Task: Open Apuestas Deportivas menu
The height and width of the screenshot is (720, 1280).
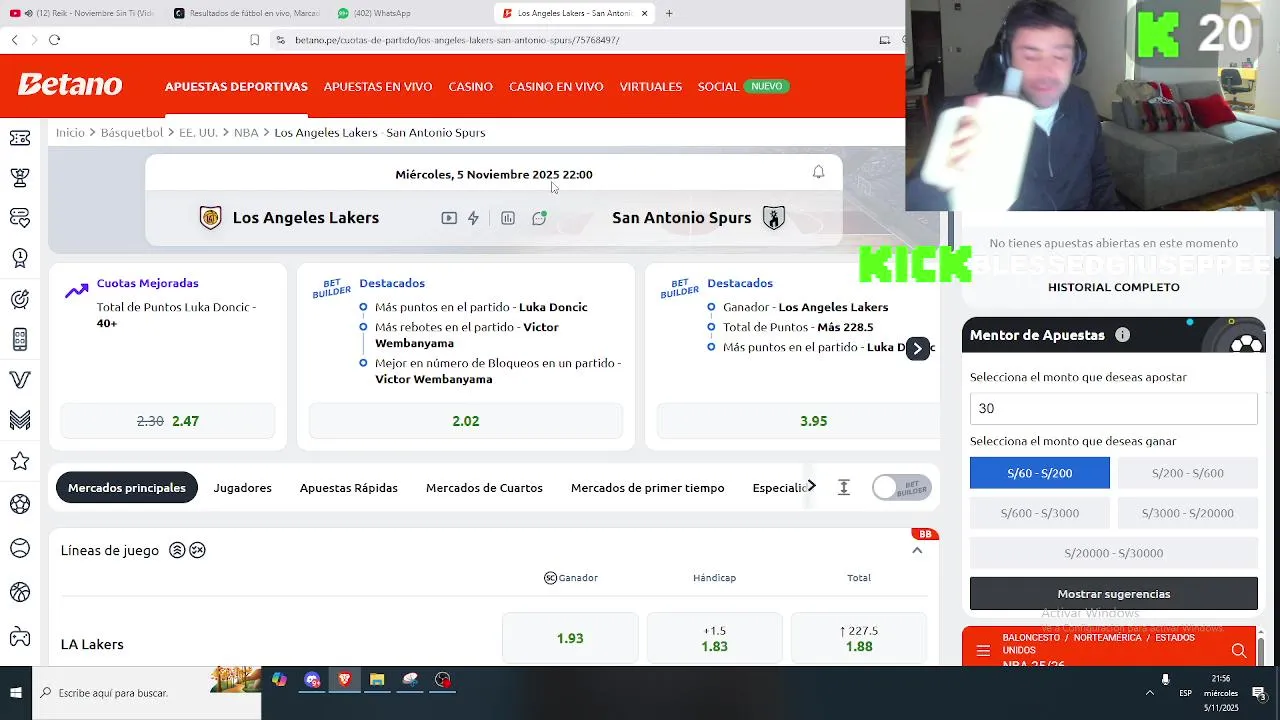Action: [x=236, y=86]
